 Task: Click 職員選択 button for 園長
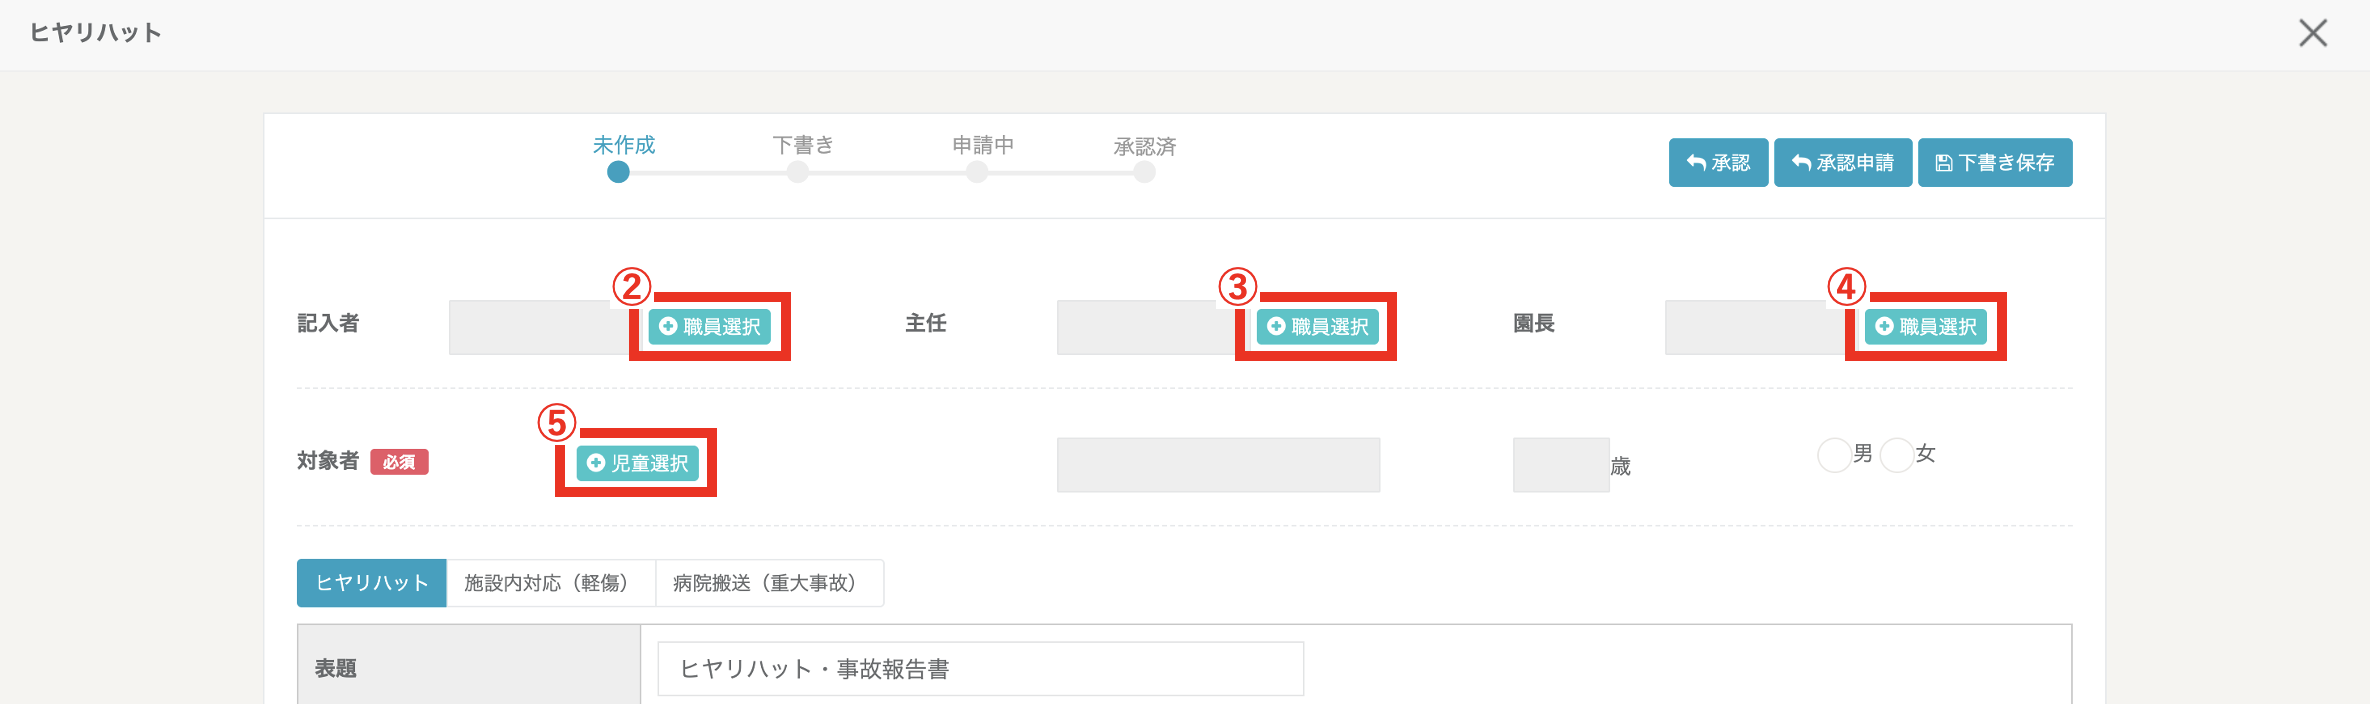click(1925, 327)
